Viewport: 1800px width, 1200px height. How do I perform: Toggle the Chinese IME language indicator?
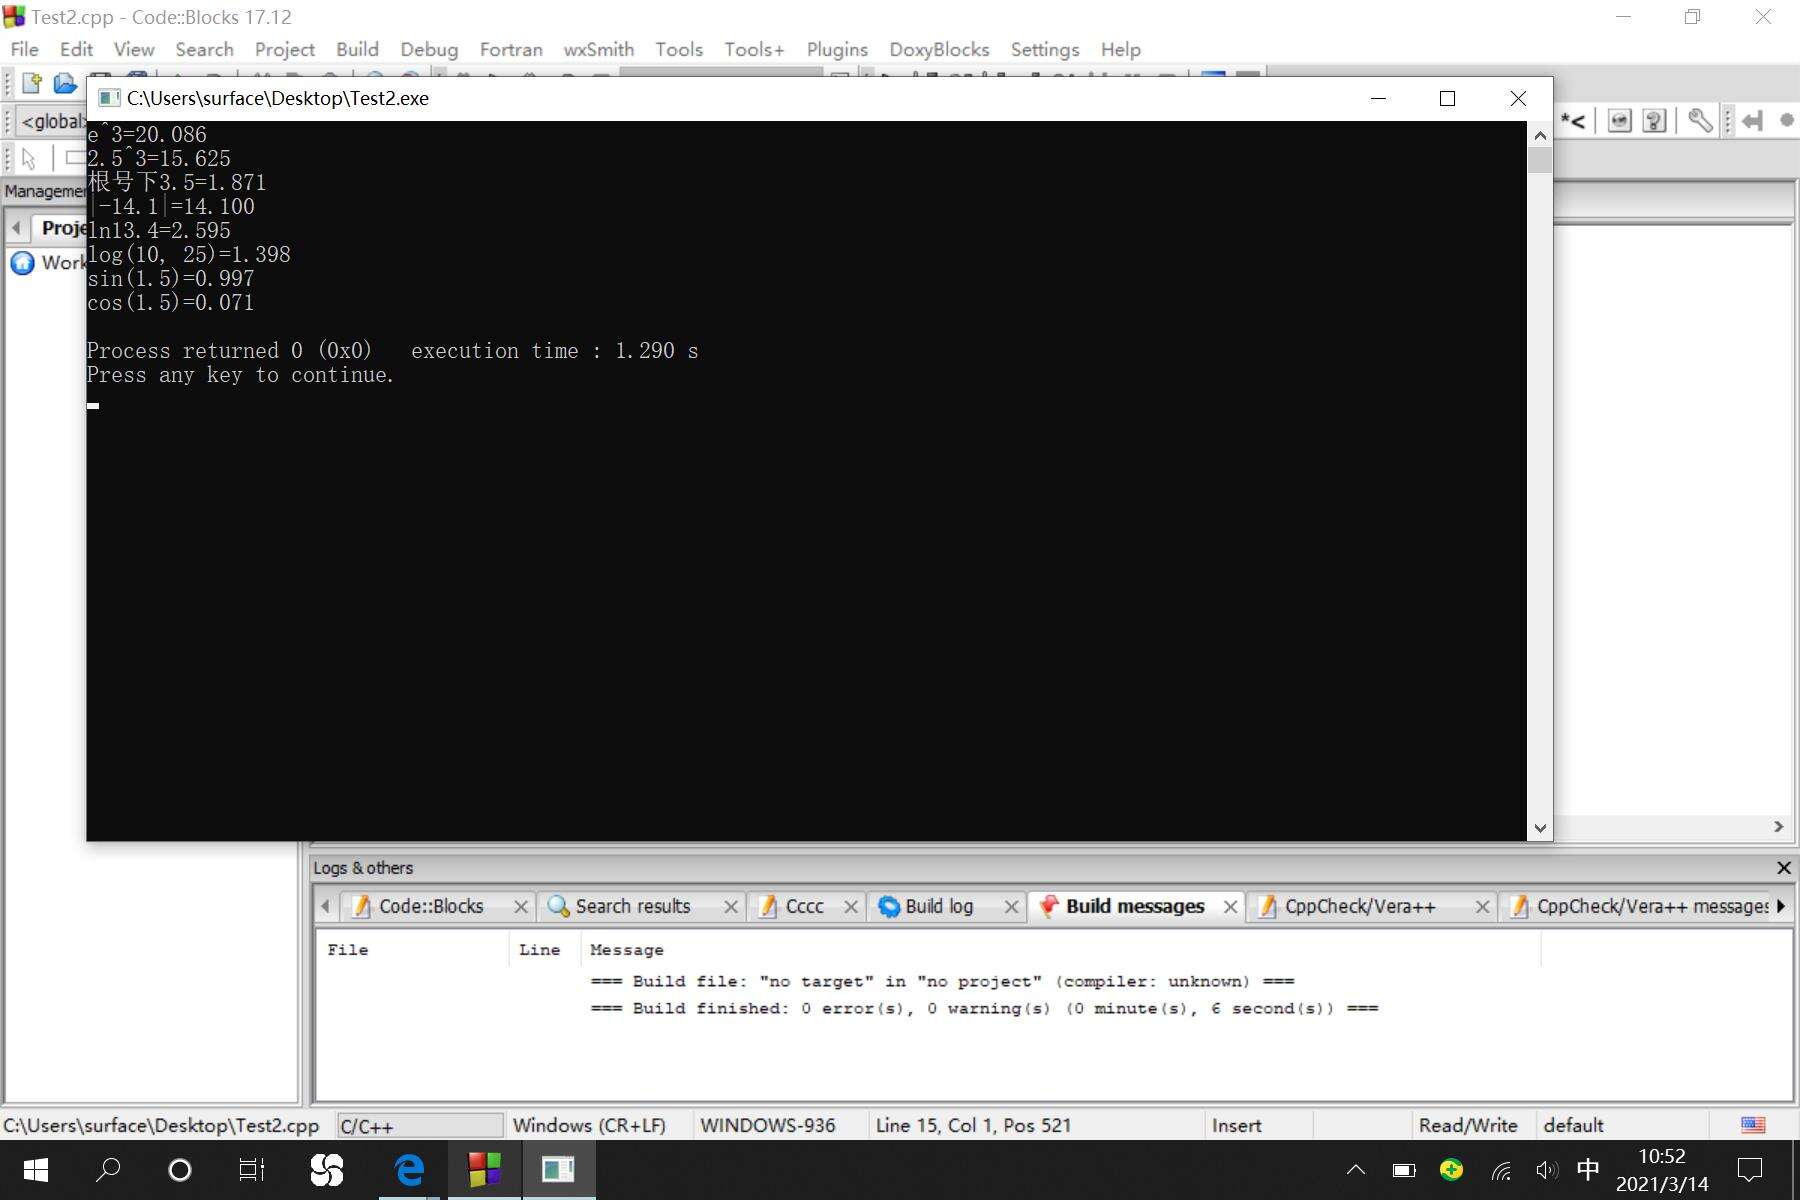1587,1169
